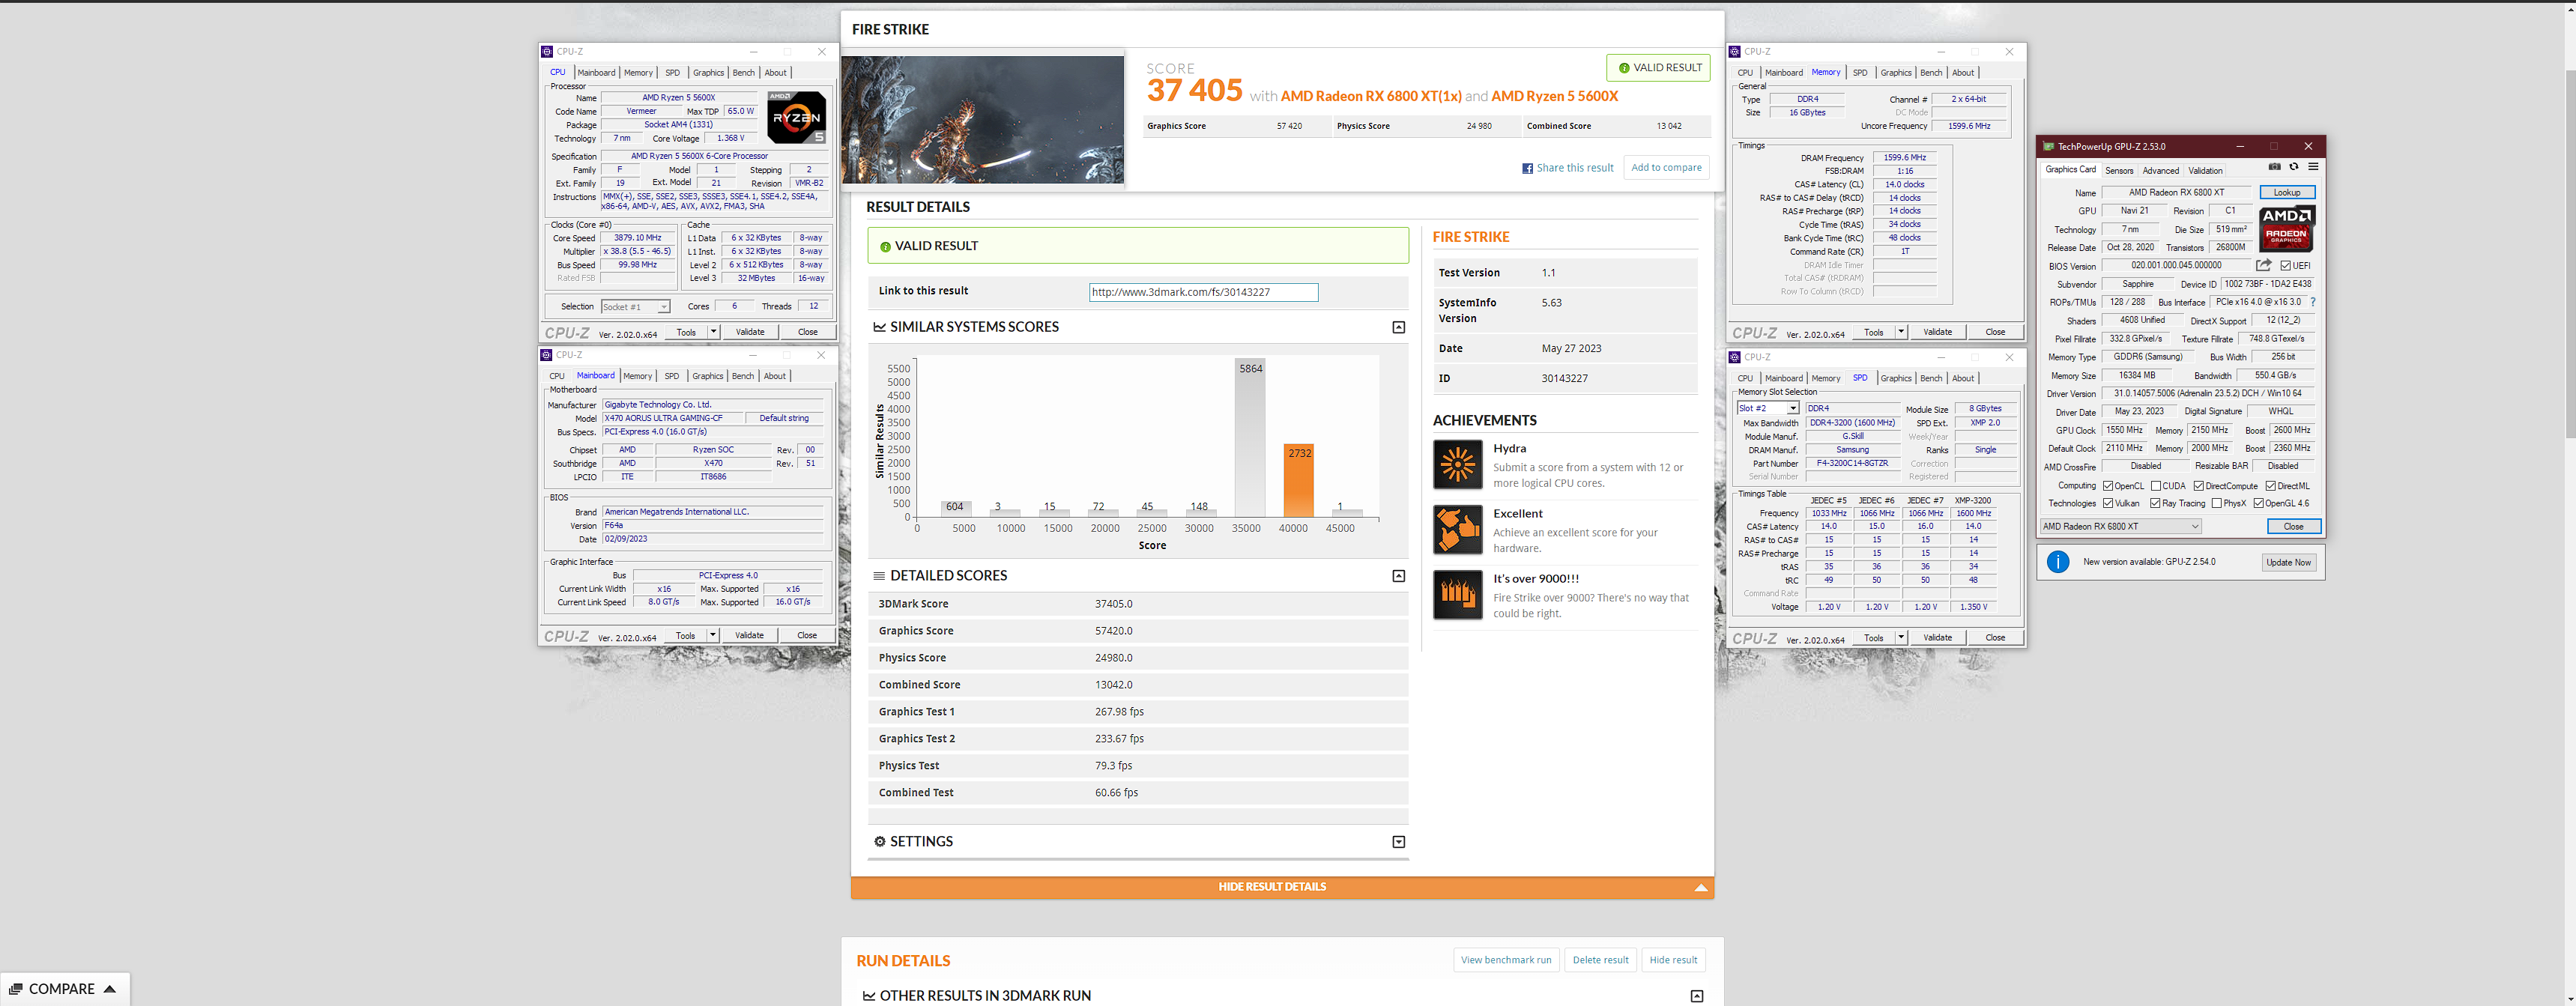
Task: Click blue info icon in GPU-Z update notice
Action: click(x=2058, y=562)
